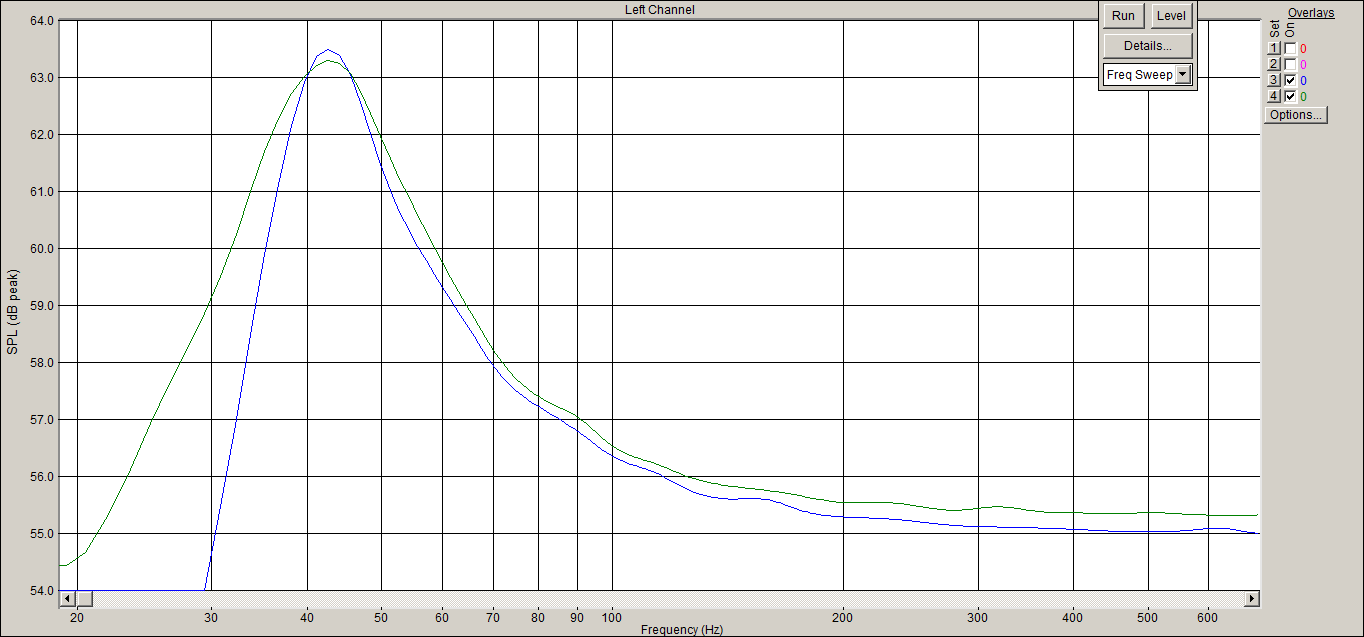Disable overlay 3 checkbox
Image resolution: width=1364 pixels, height=637 pixels.
click(x=1290, y=80)
